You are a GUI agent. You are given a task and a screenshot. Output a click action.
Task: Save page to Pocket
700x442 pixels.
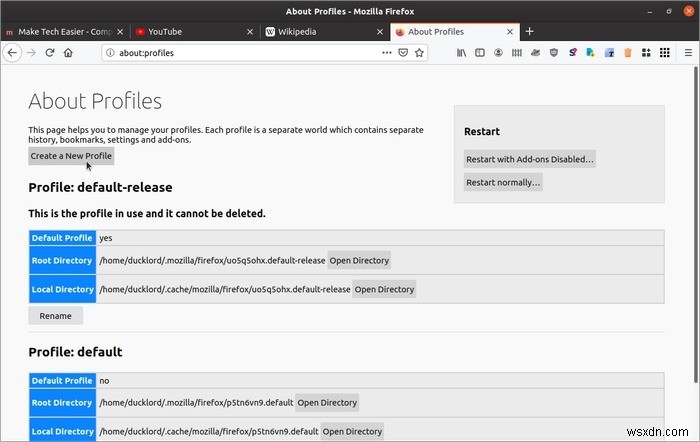coord(404,53)
